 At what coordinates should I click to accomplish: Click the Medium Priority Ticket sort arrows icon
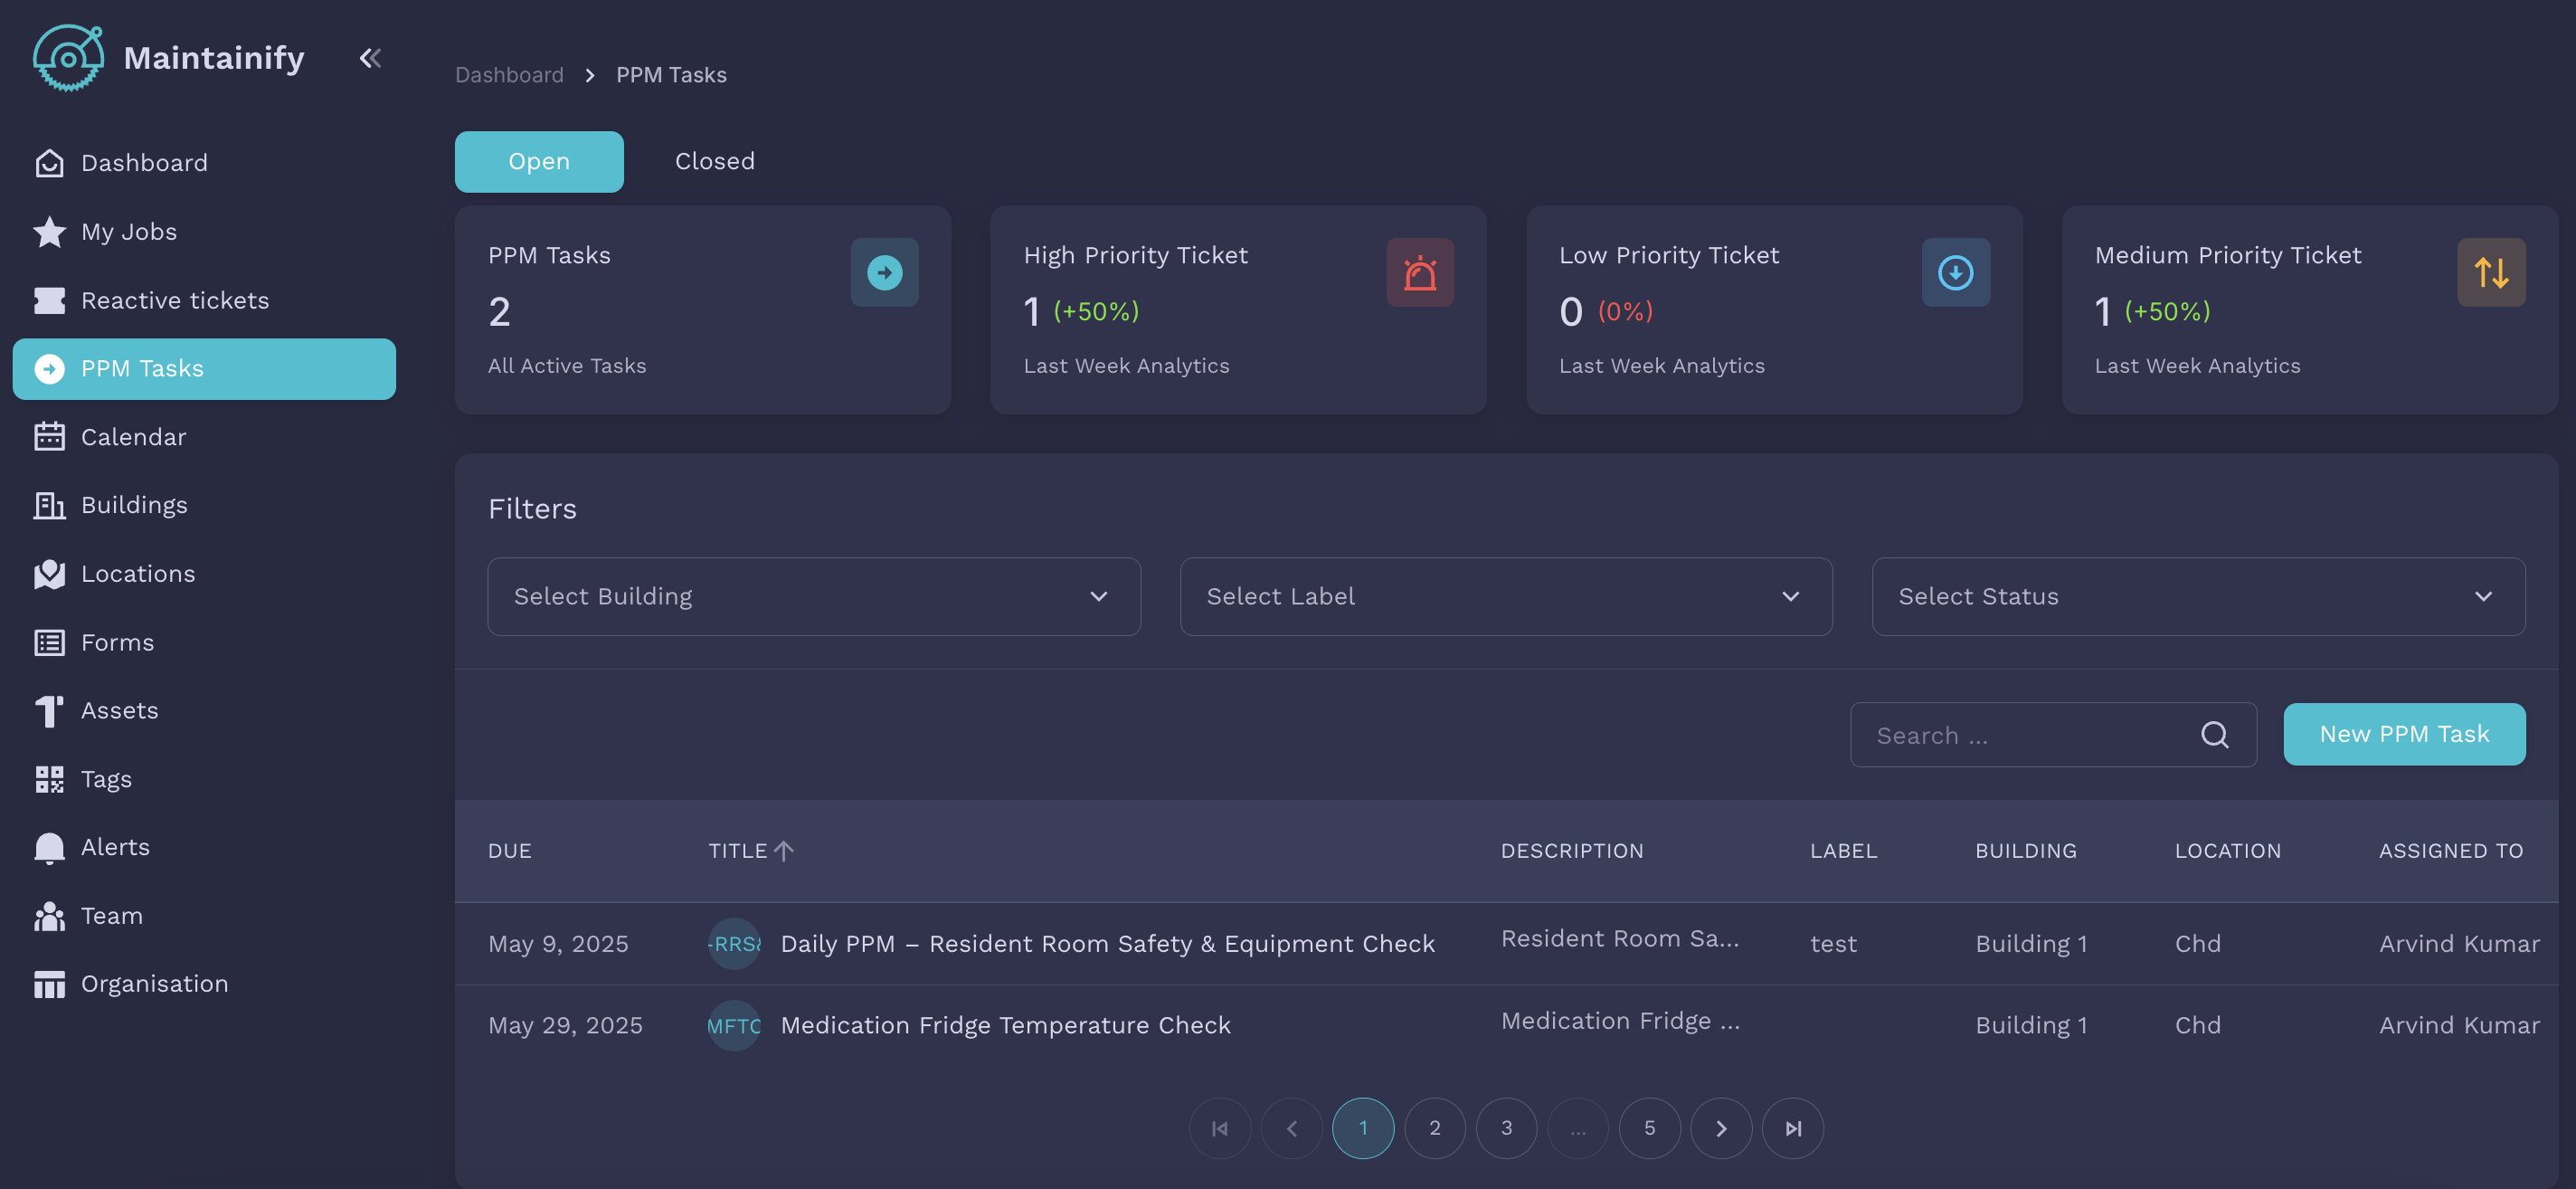2491,272
